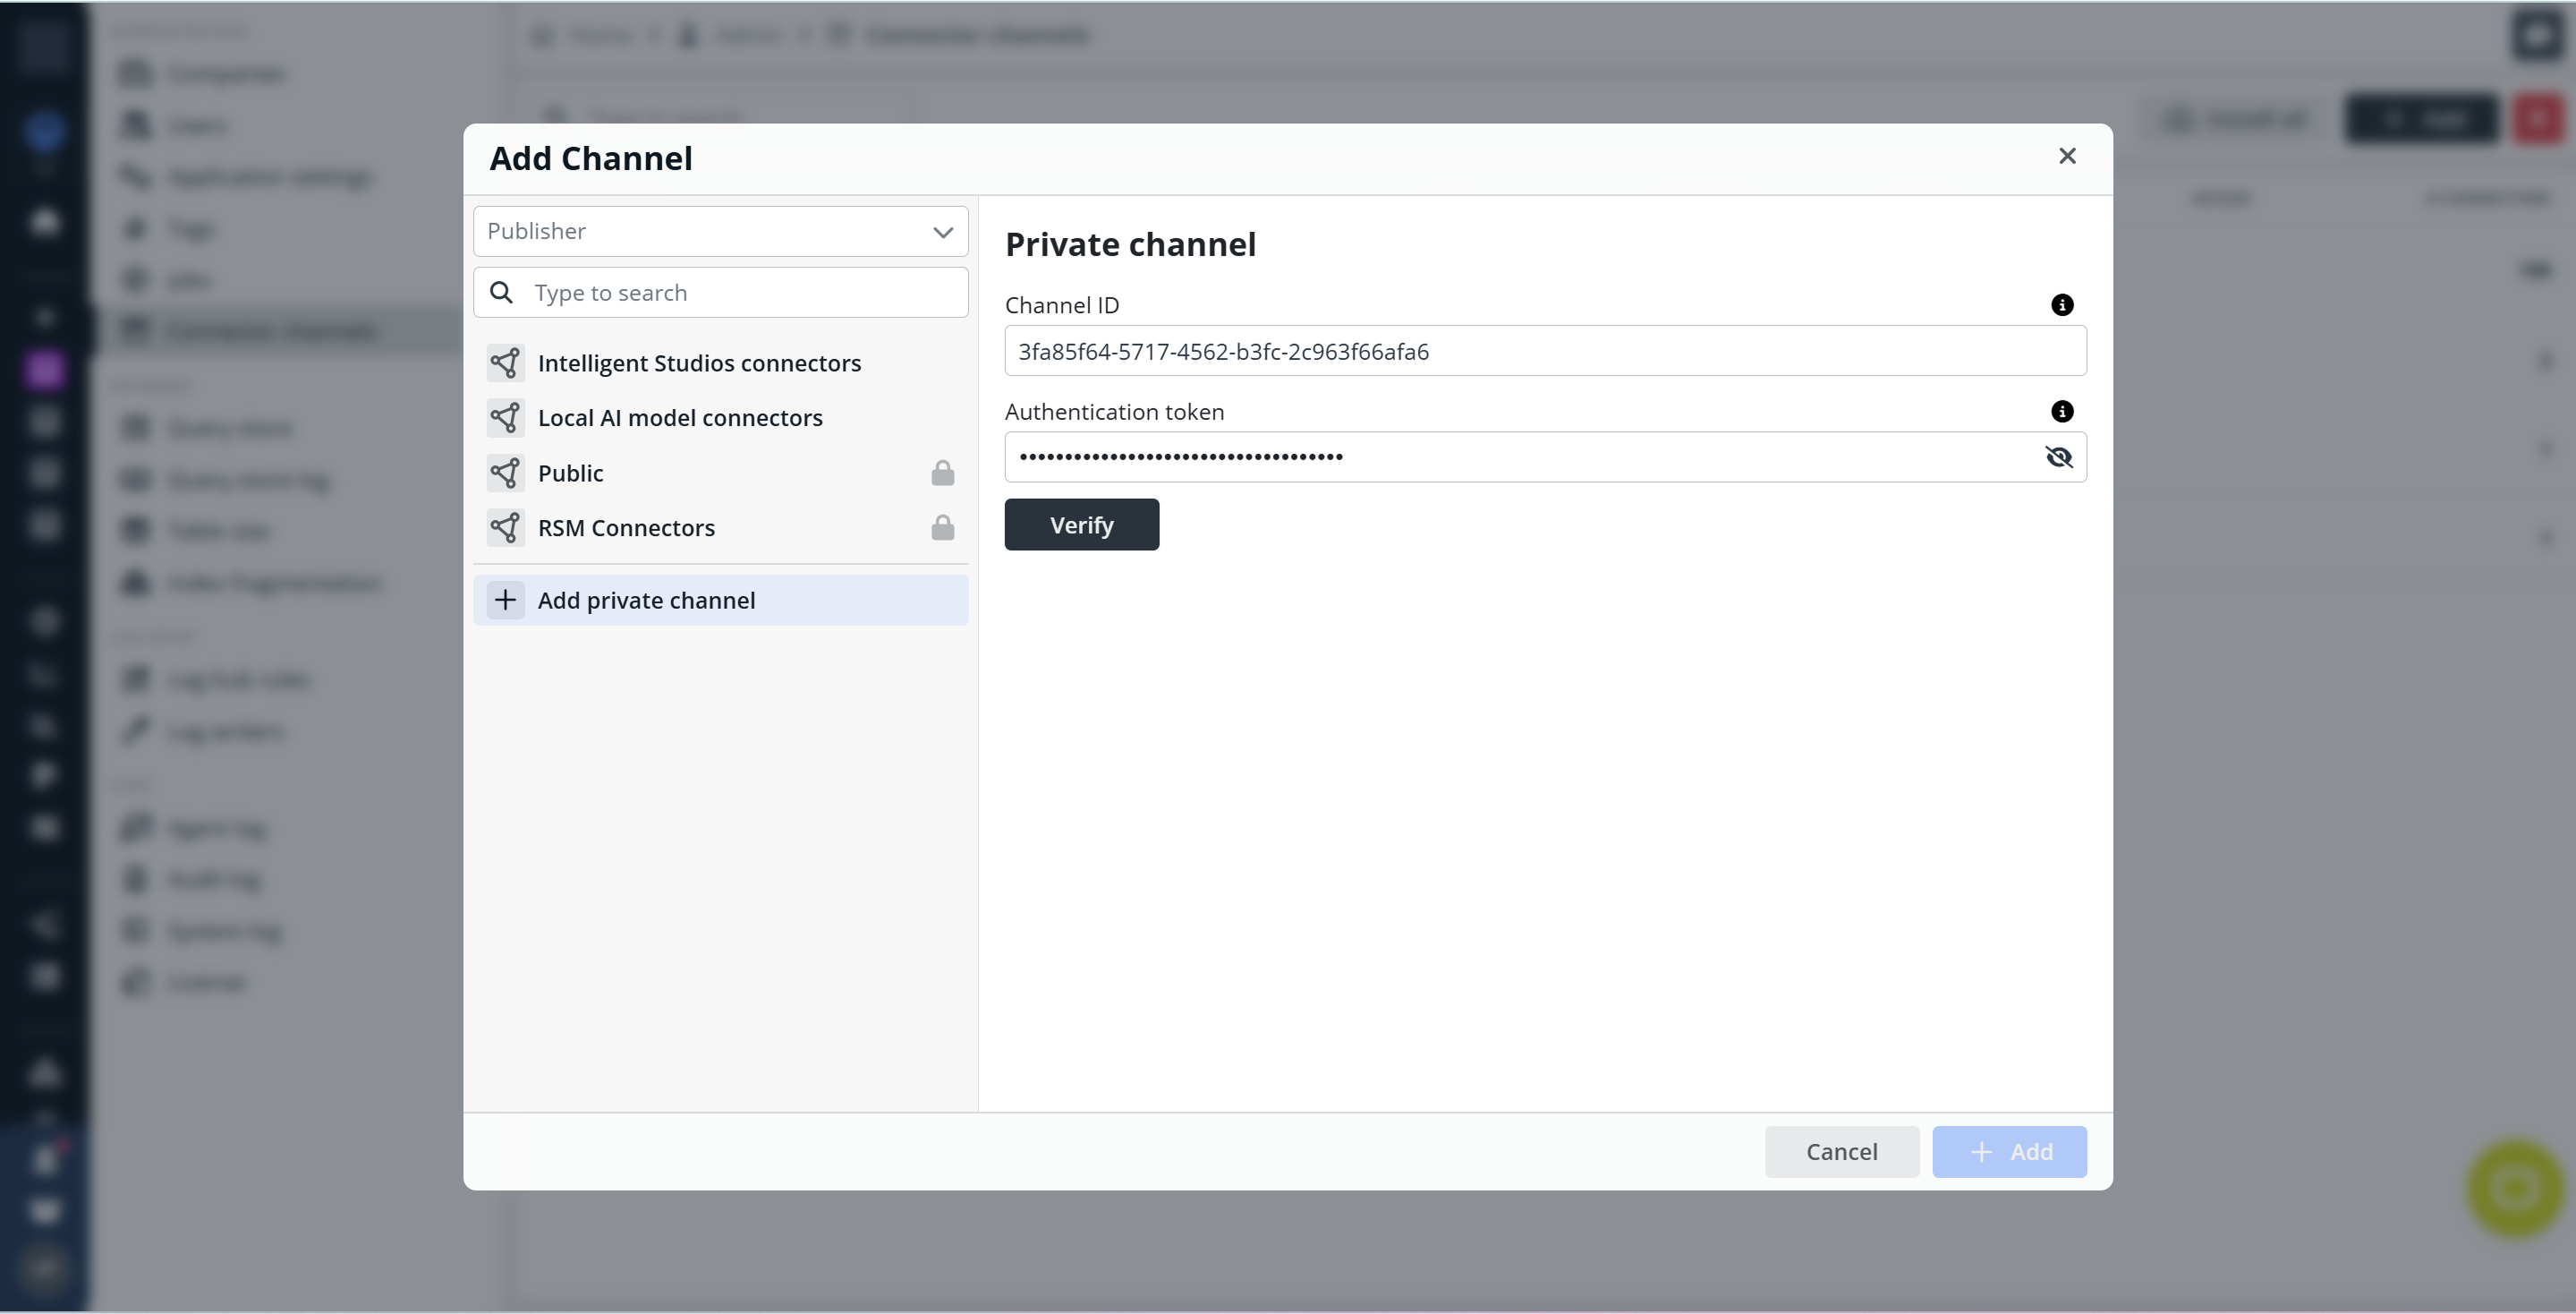This screenshot has height=1314, width=2576.
Task: Open the circular assistant widget at bottom right
Action: [2513, 1189]
